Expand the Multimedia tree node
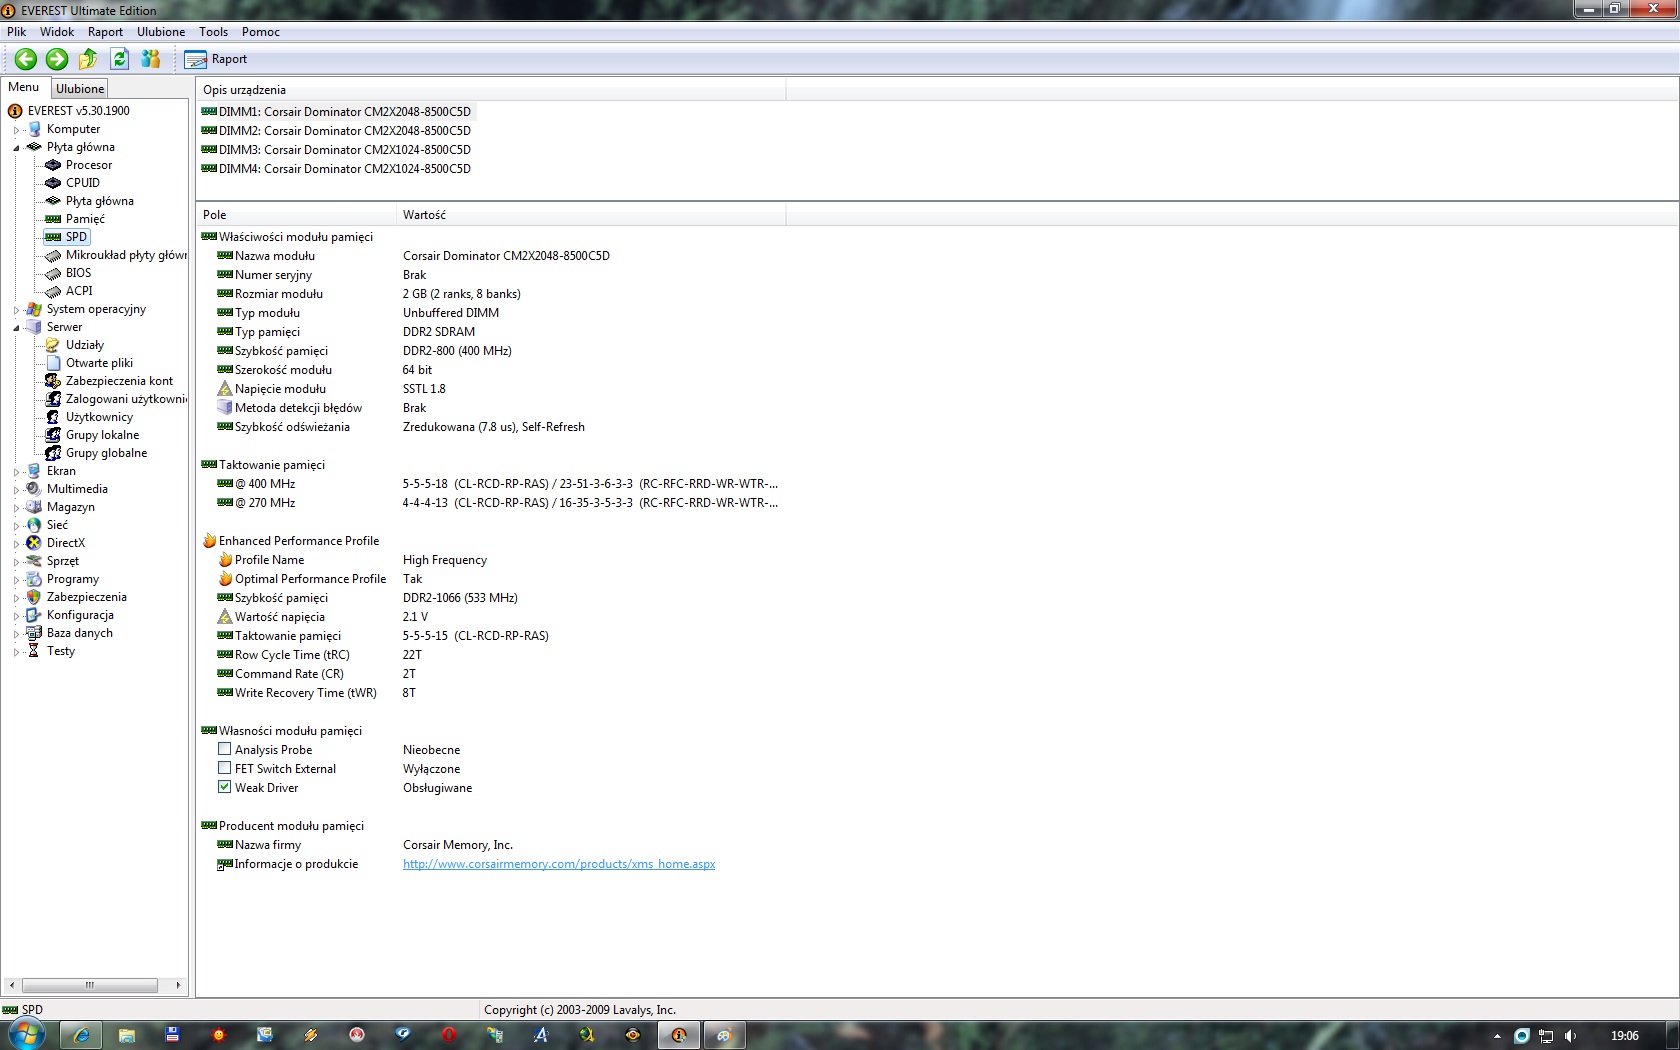 16,490
